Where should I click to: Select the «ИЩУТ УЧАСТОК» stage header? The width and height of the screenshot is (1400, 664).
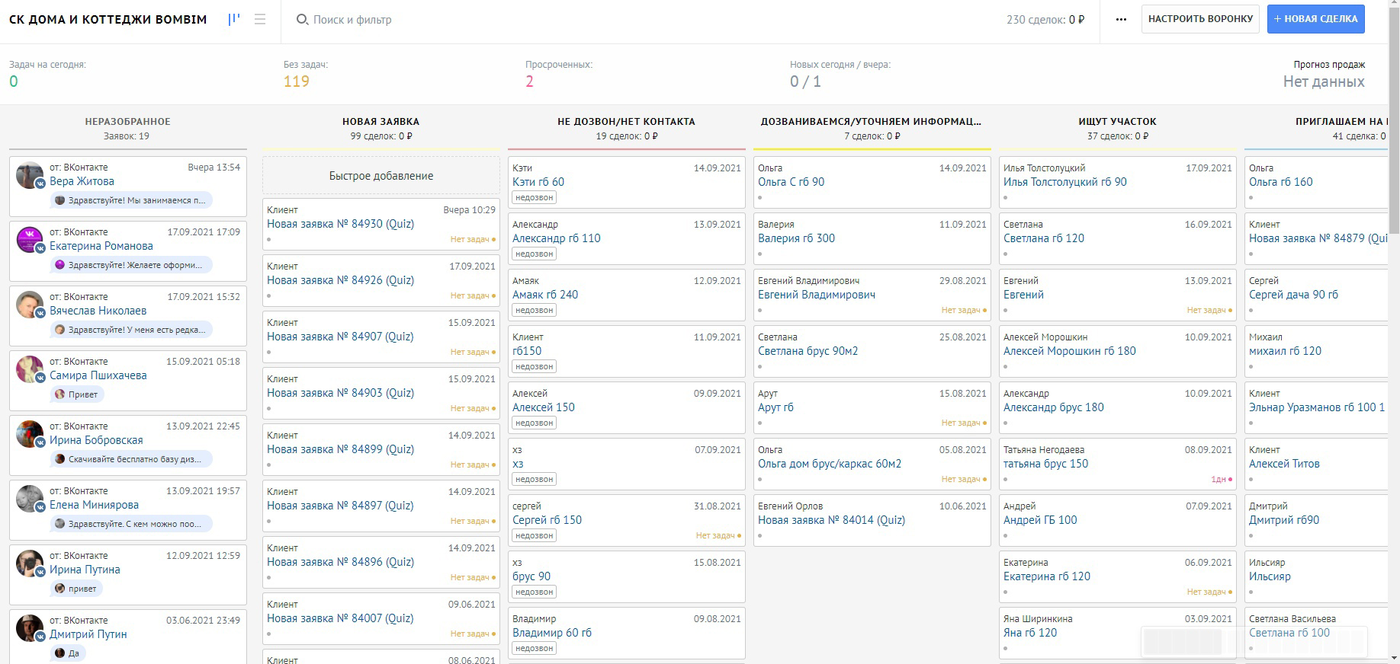coord(1117,121)
